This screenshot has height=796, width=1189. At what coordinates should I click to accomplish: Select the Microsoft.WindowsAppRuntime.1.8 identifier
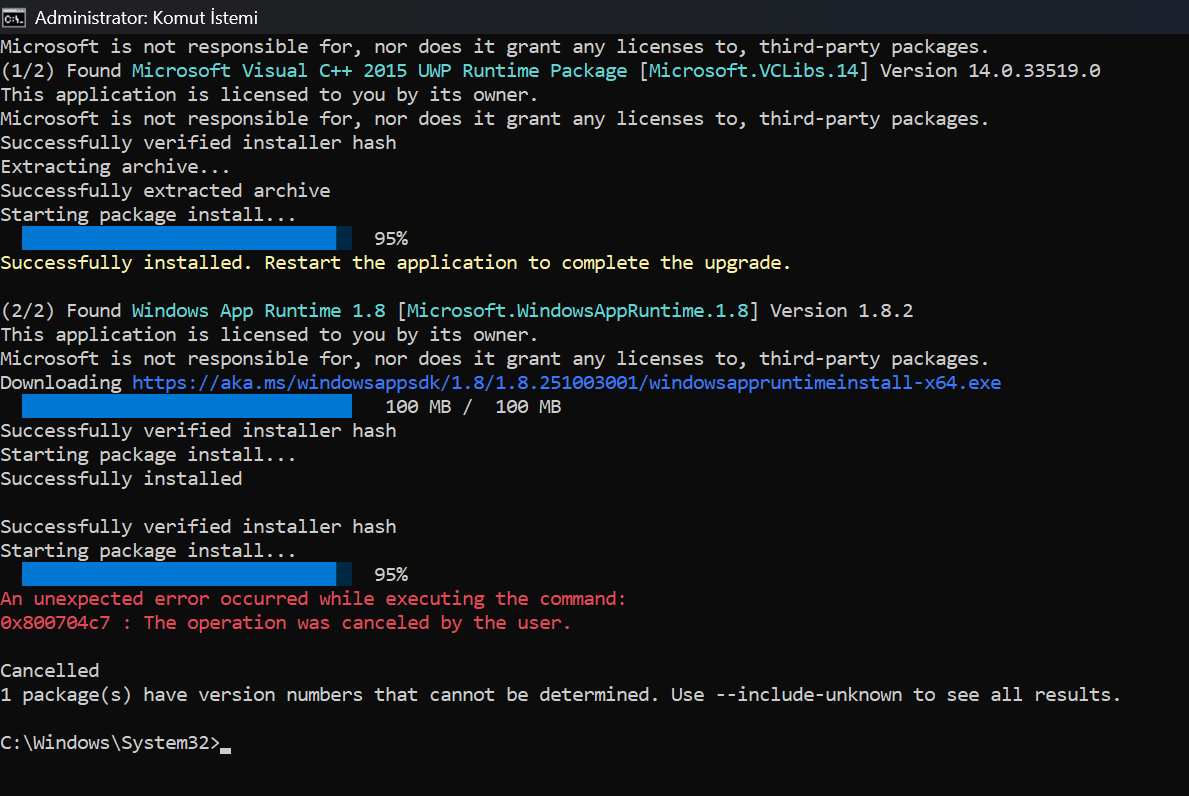coord(577,311)
